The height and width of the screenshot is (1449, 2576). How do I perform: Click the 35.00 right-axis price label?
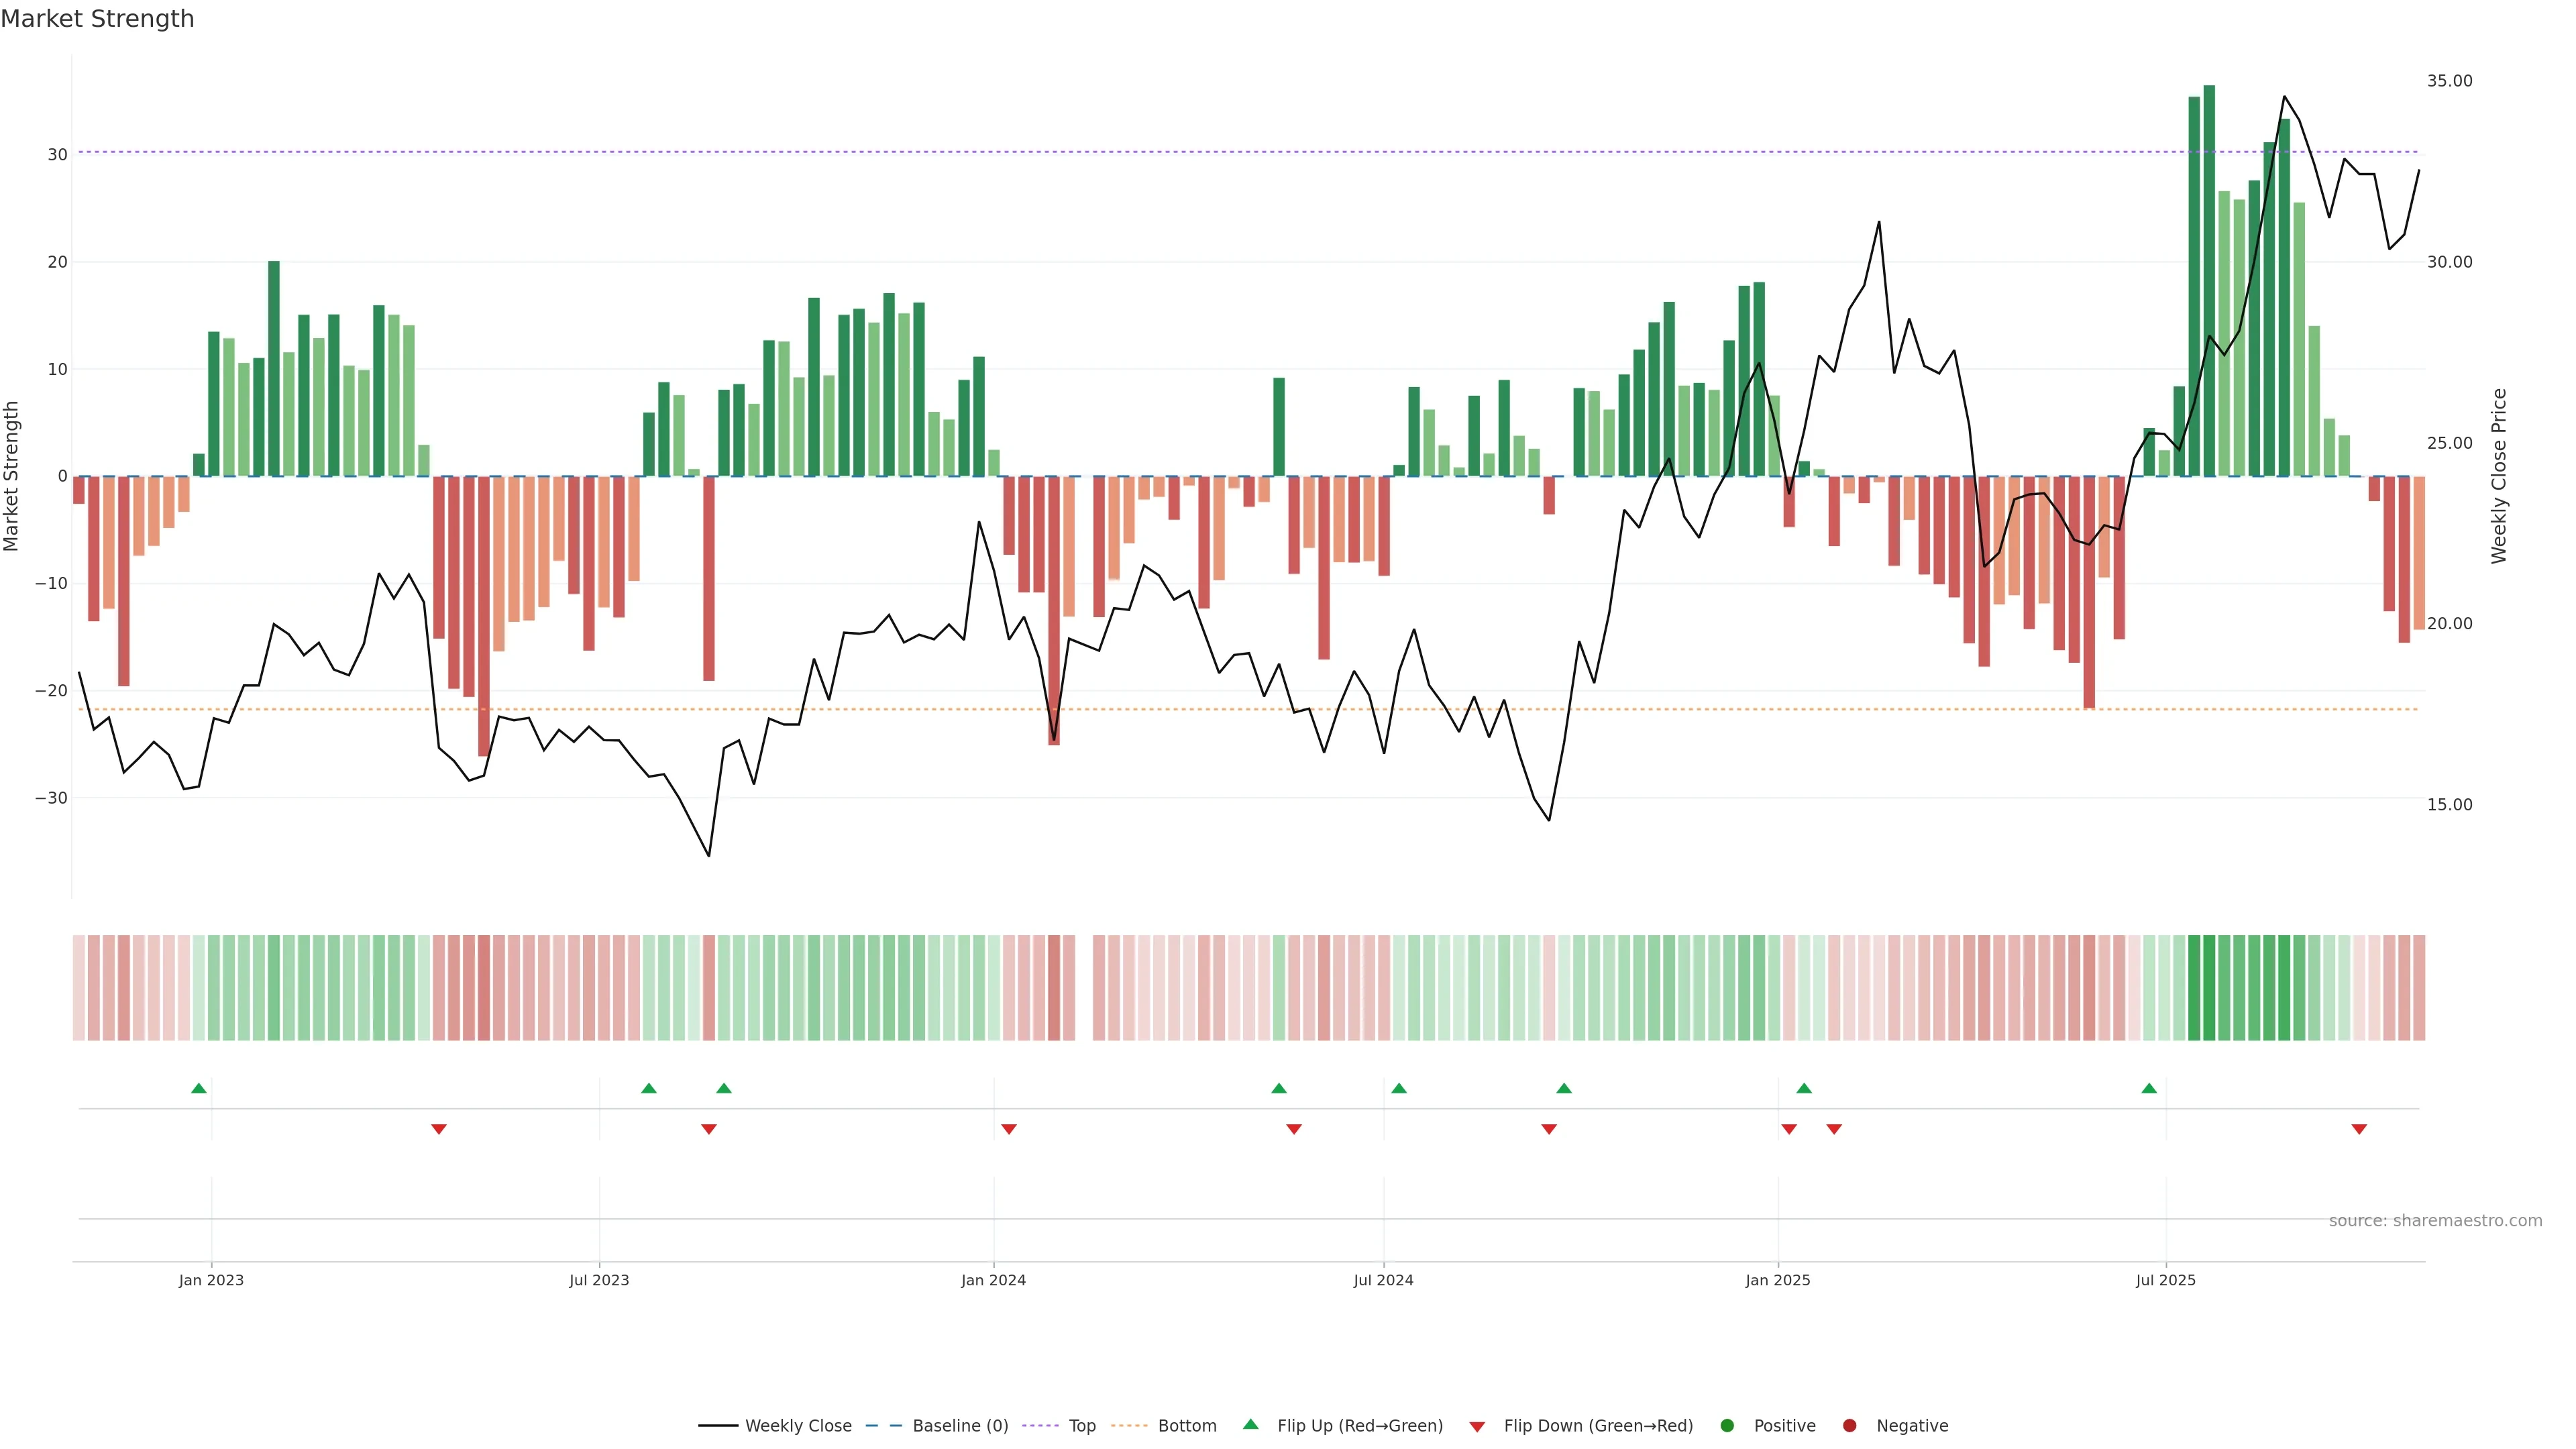pos(2449,81)
